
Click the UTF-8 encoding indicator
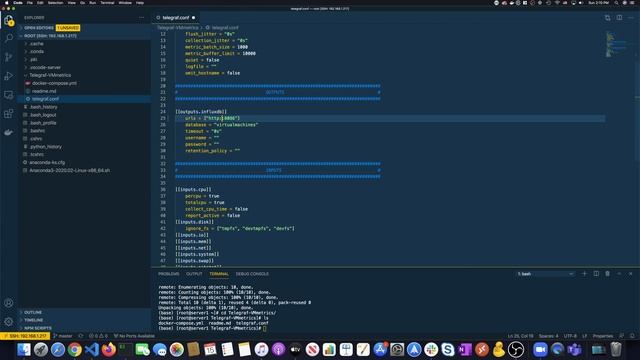(x=570, y=336)
